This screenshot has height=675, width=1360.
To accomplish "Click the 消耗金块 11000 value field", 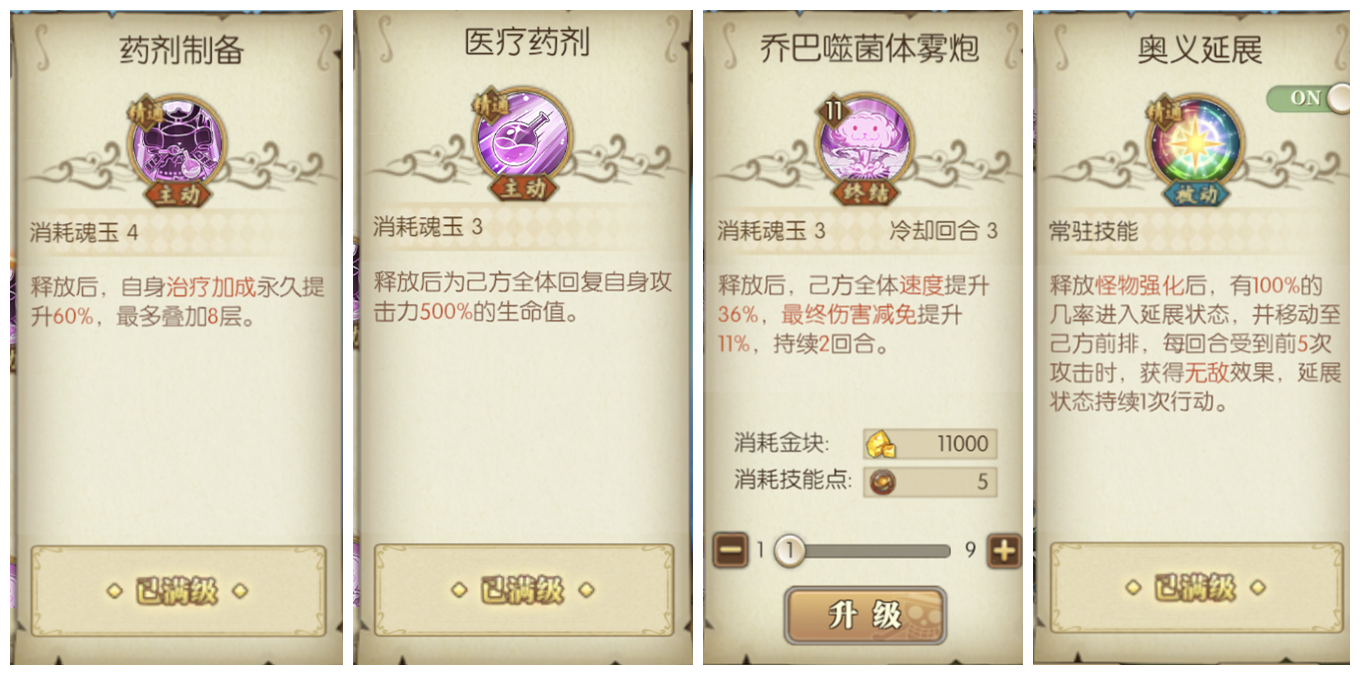I will click(x=930, y=444).
